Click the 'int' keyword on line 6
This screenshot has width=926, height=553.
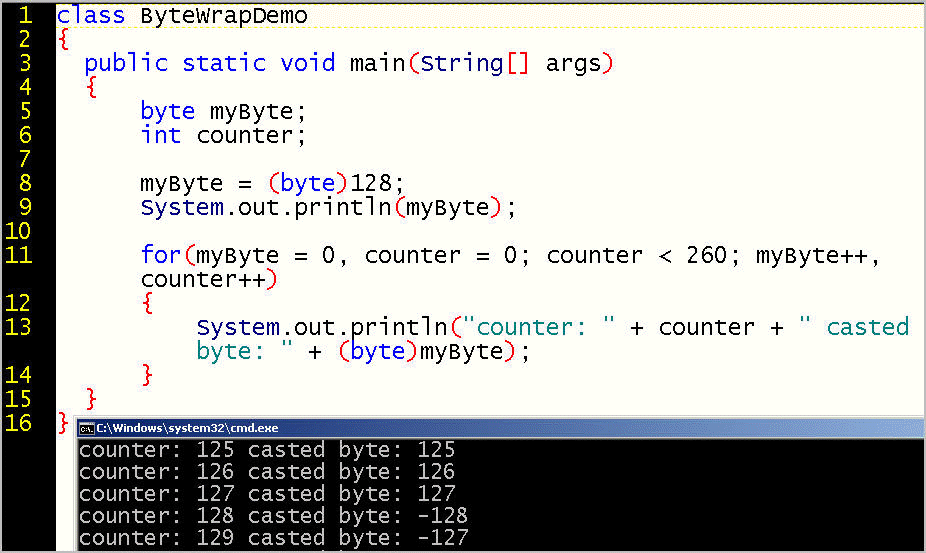pyautogui.click(x=161, y=135)
